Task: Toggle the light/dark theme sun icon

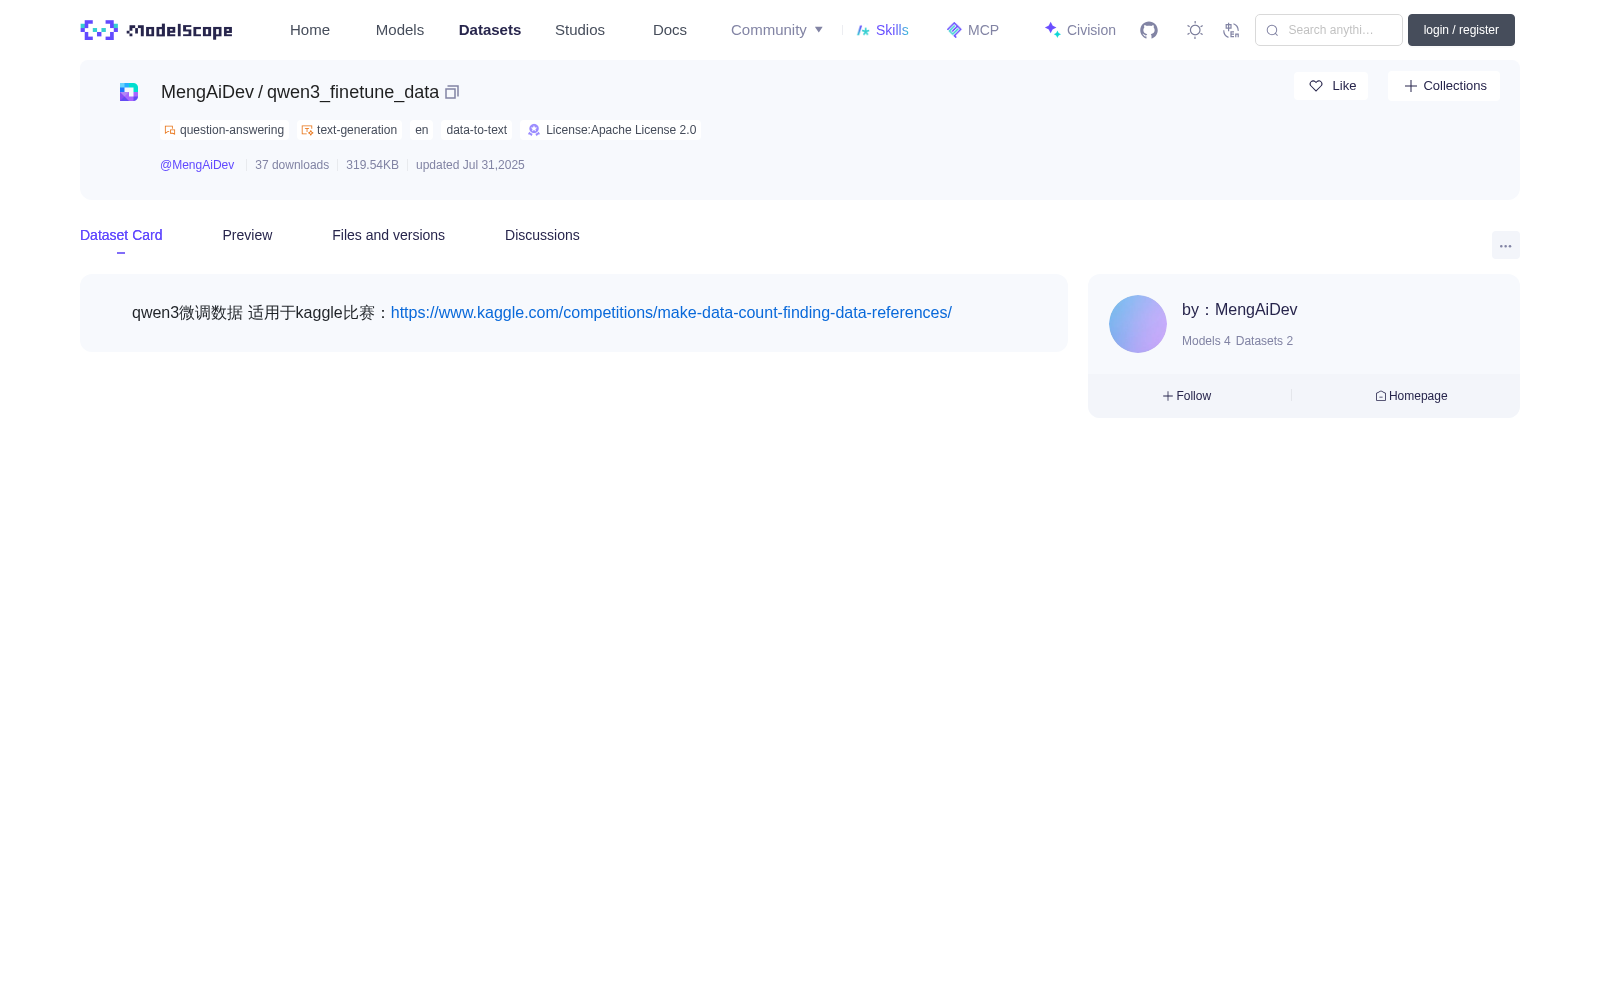Action: 1195,30
